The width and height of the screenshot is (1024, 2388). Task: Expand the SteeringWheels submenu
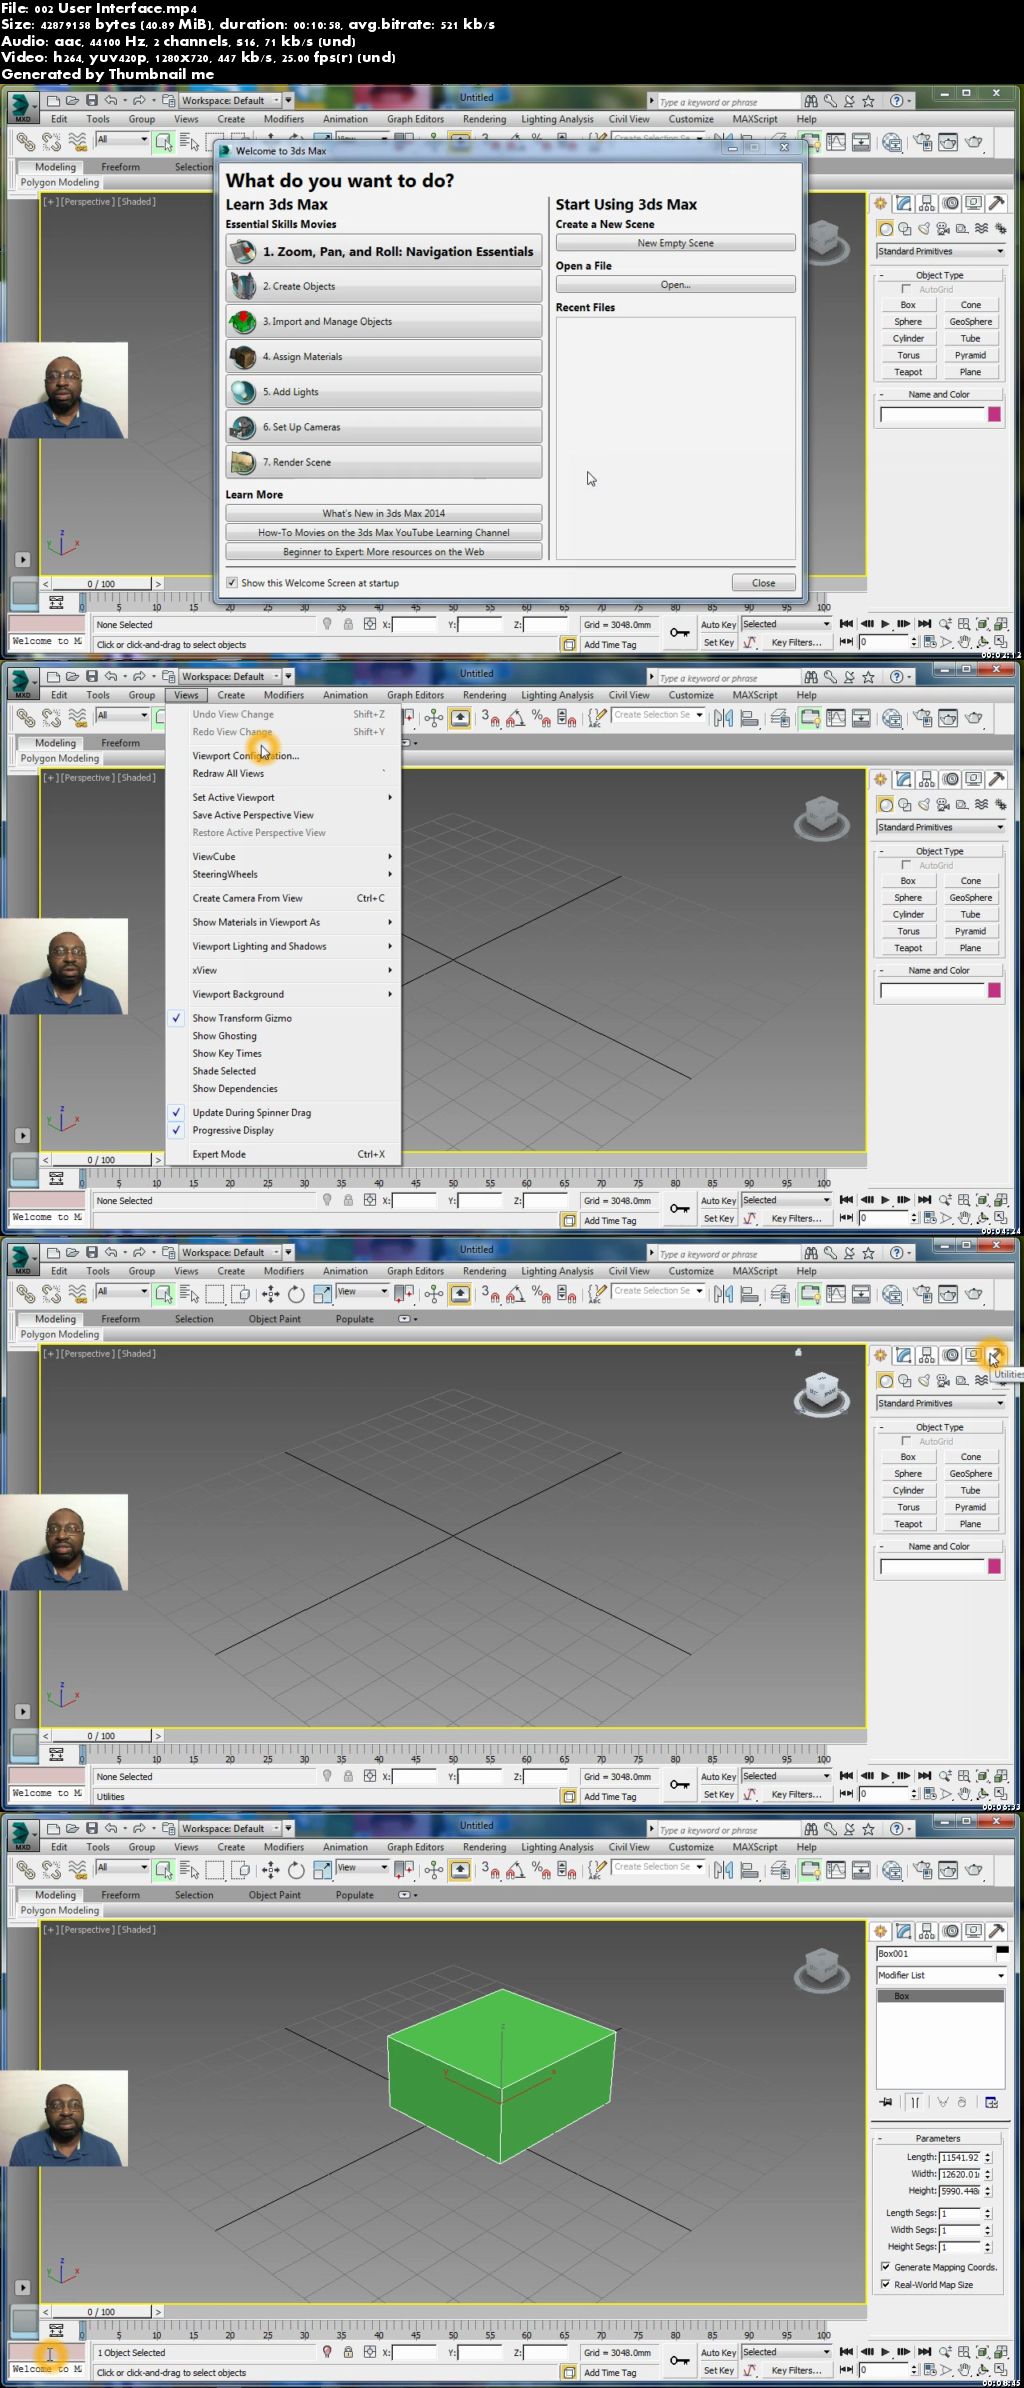pos(284,875)
